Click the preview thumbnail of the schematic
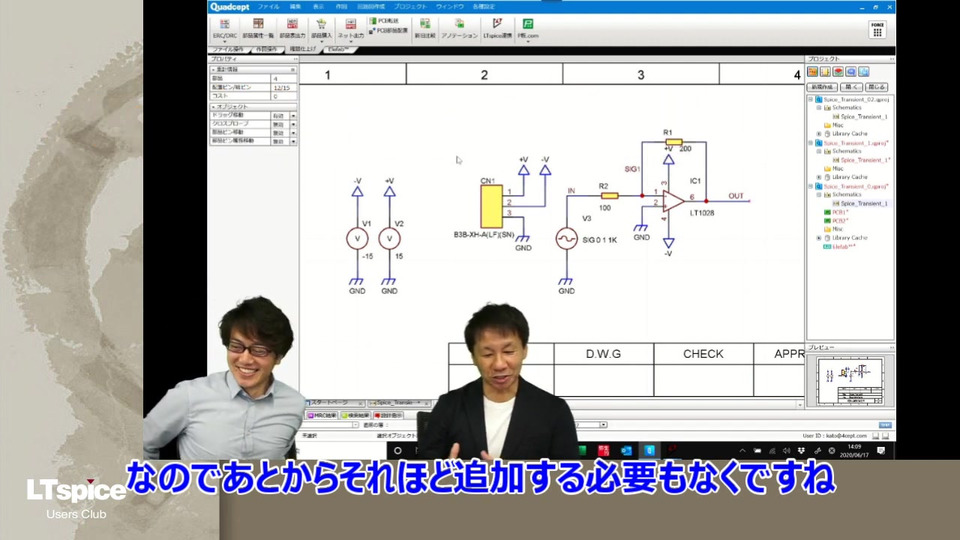The image size is (960, 540). click(x=850, y=380)
